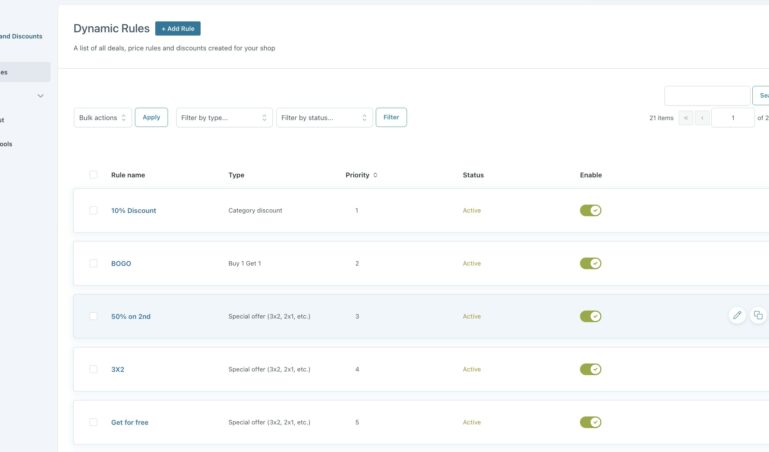769x452 pixels.
Task: Disable the 10% Discount rule toggle
Action: pos(590,211)
